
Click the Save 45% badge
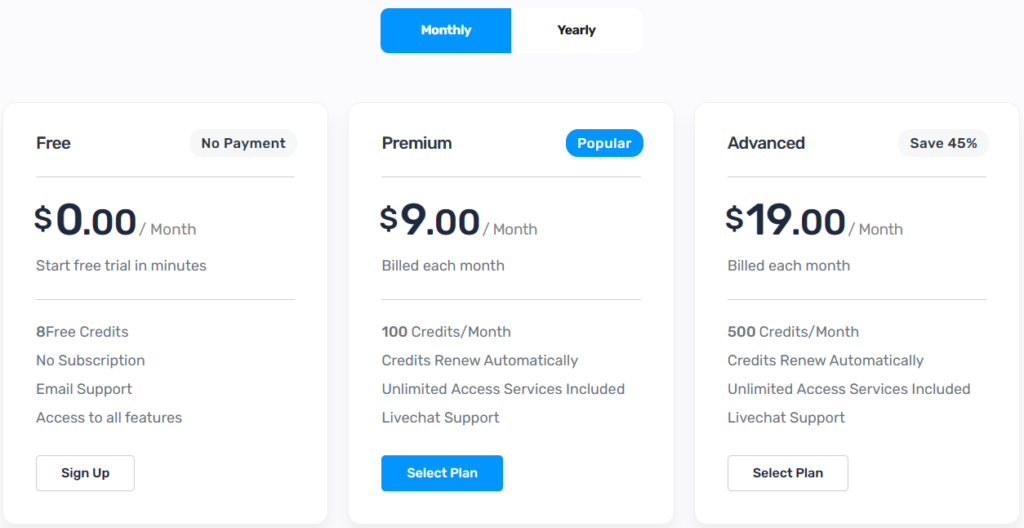[x=943, y=143]
